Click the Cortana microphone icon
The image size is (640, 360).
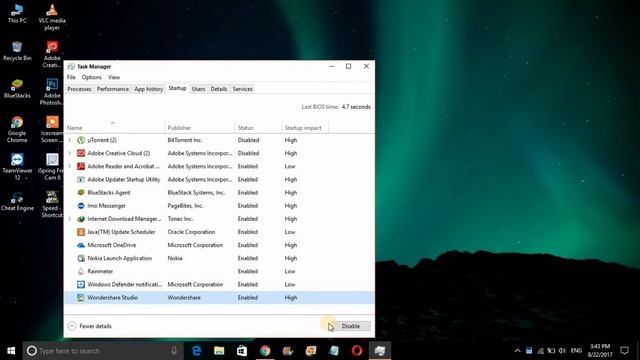174,351
